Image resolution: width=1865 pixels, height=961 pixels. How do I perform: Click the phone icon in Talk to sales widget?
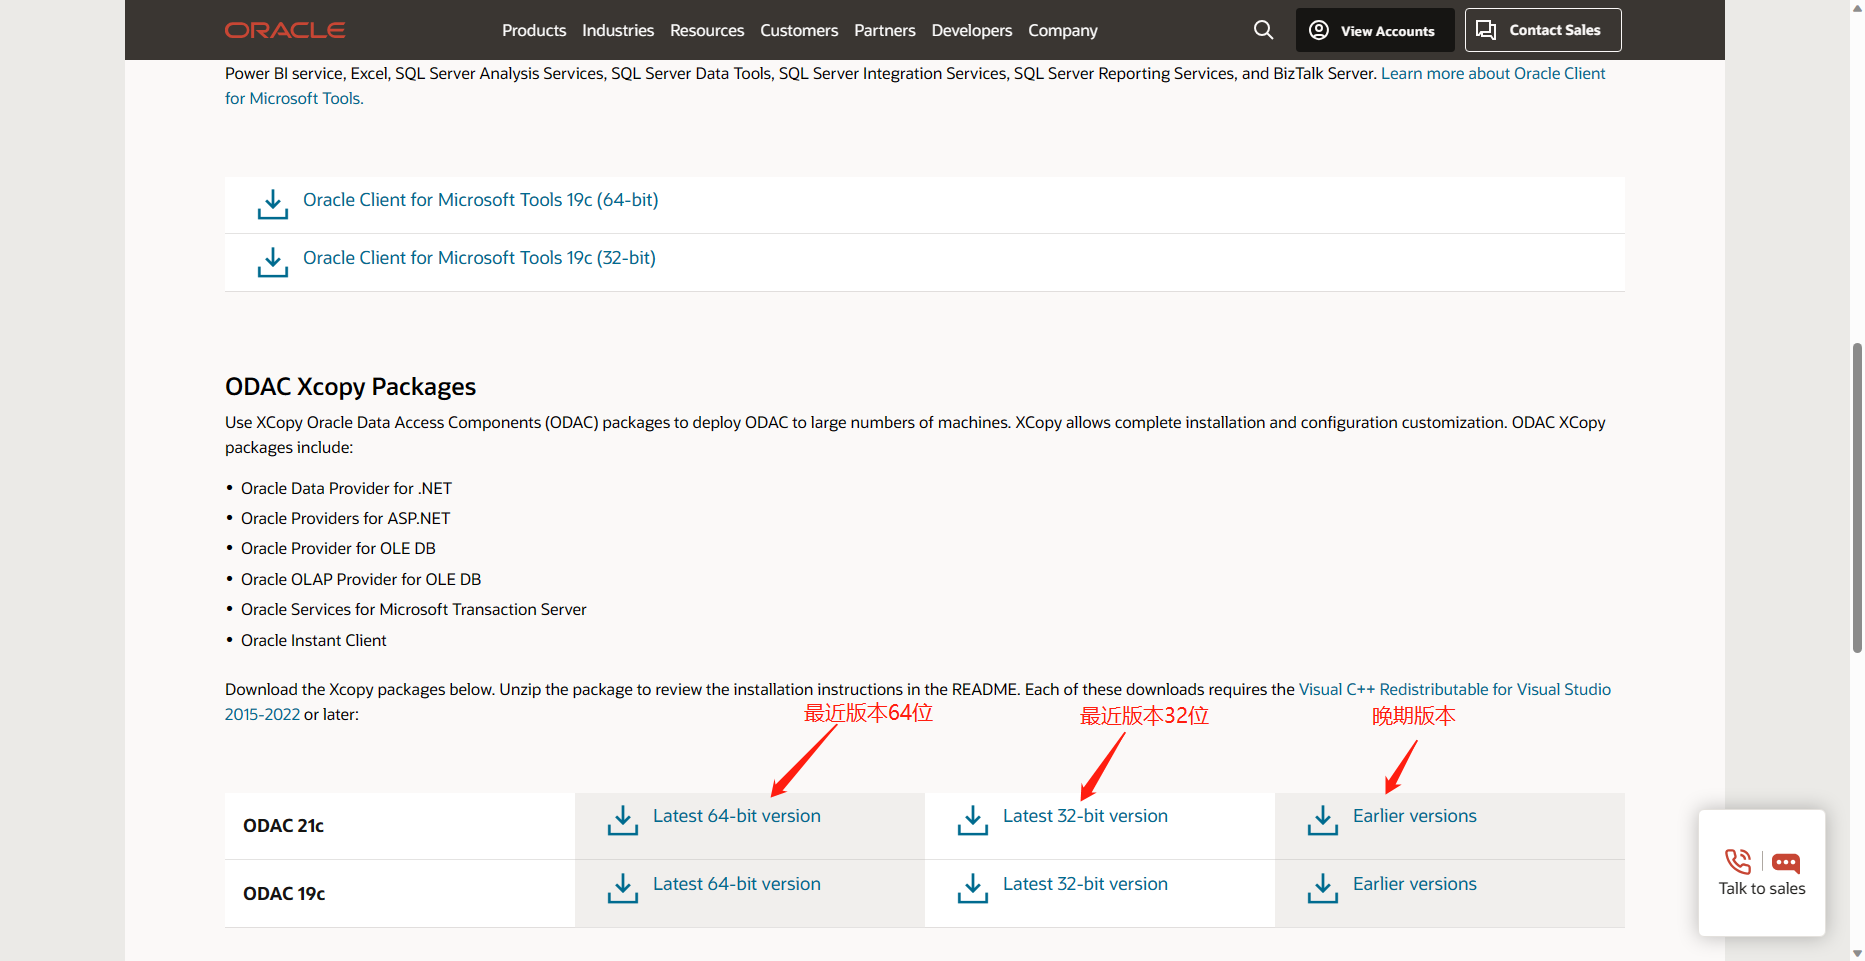tap(1737, 861)
